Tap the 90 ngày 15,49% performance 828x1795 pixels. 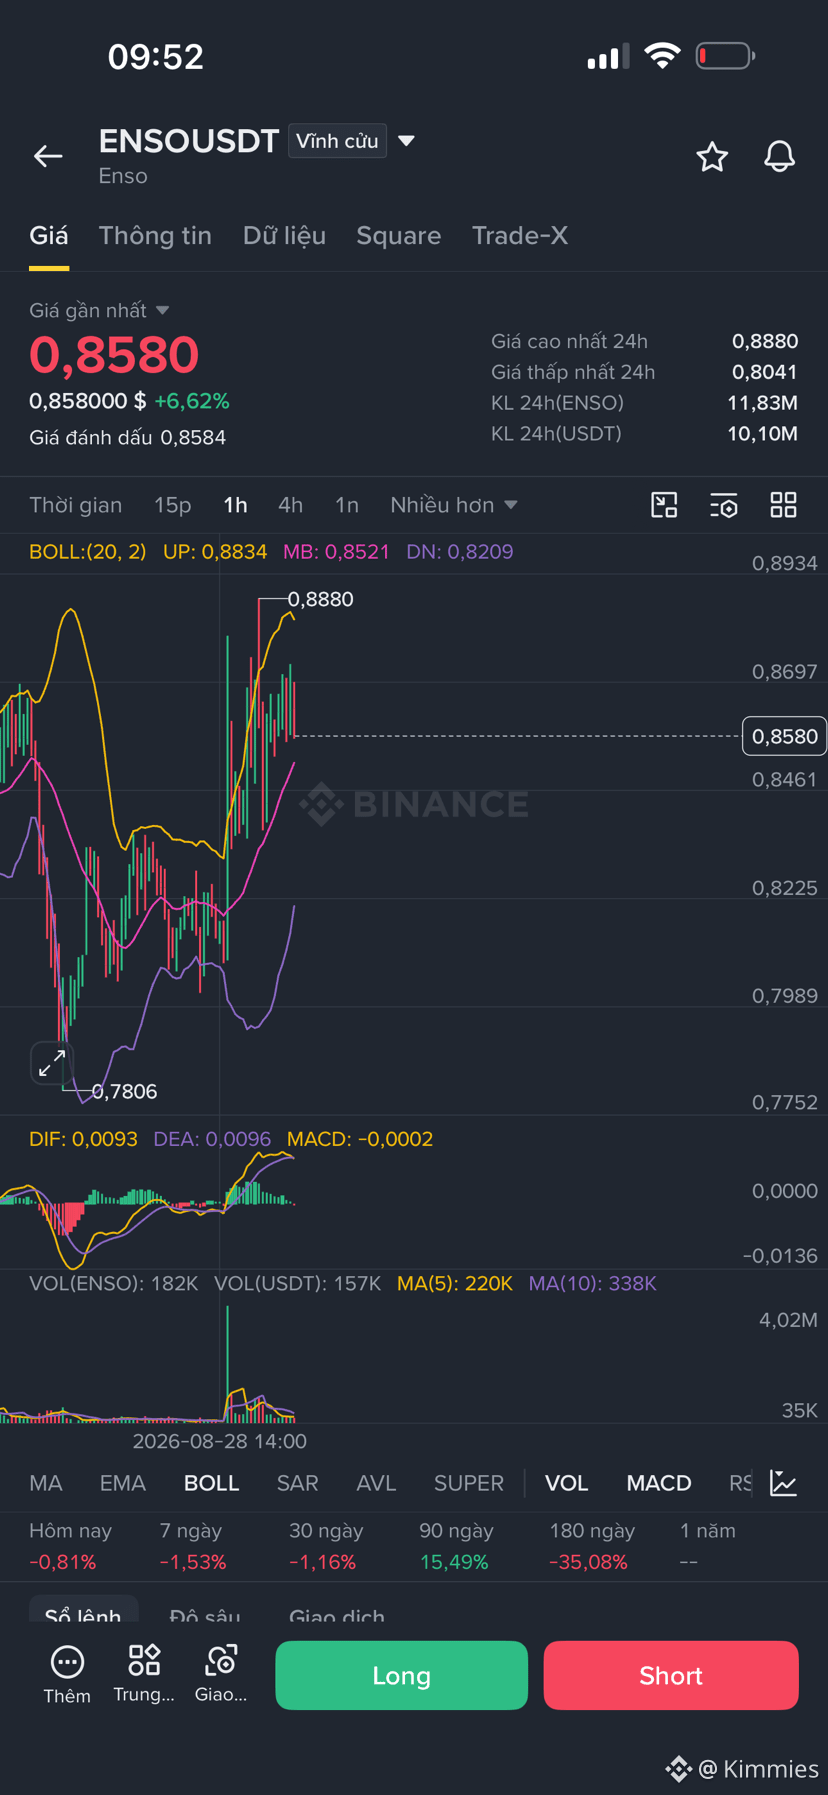[454, 1546]
